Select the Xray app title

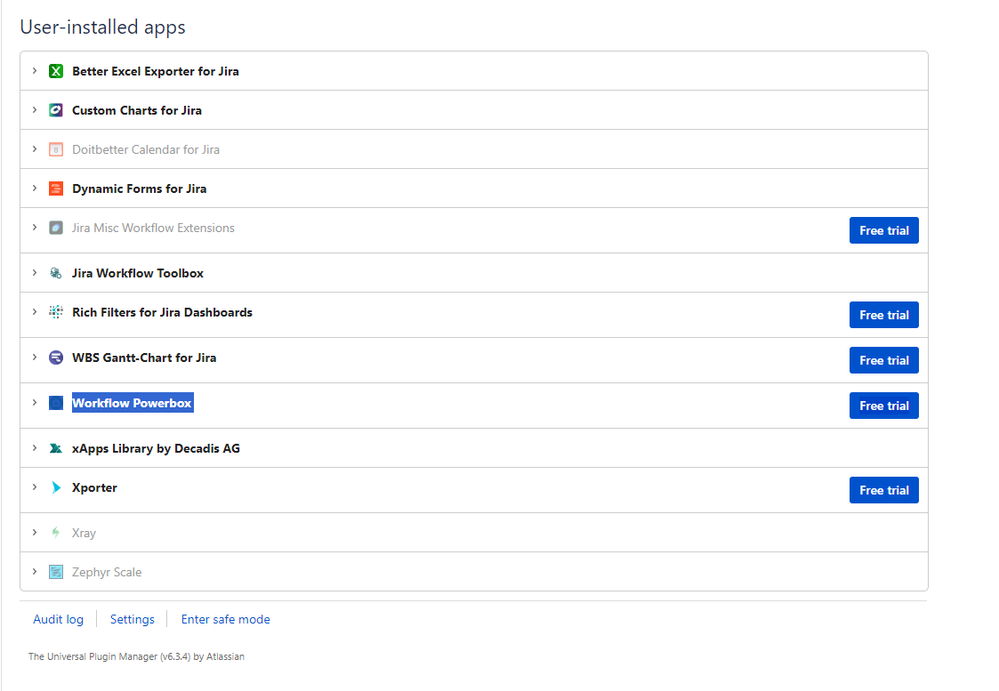[x=83, y=533]
